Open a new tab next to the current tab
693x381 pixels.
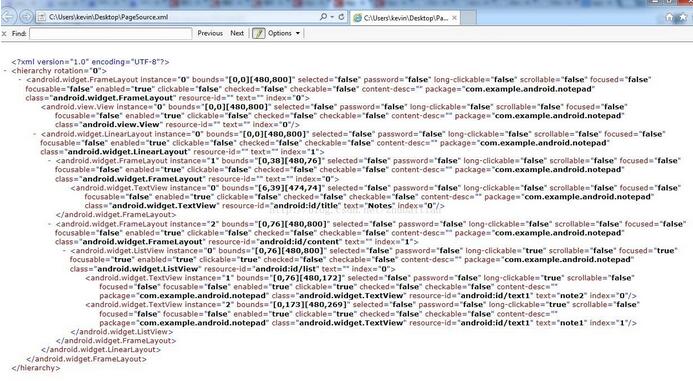pos(468,18)
